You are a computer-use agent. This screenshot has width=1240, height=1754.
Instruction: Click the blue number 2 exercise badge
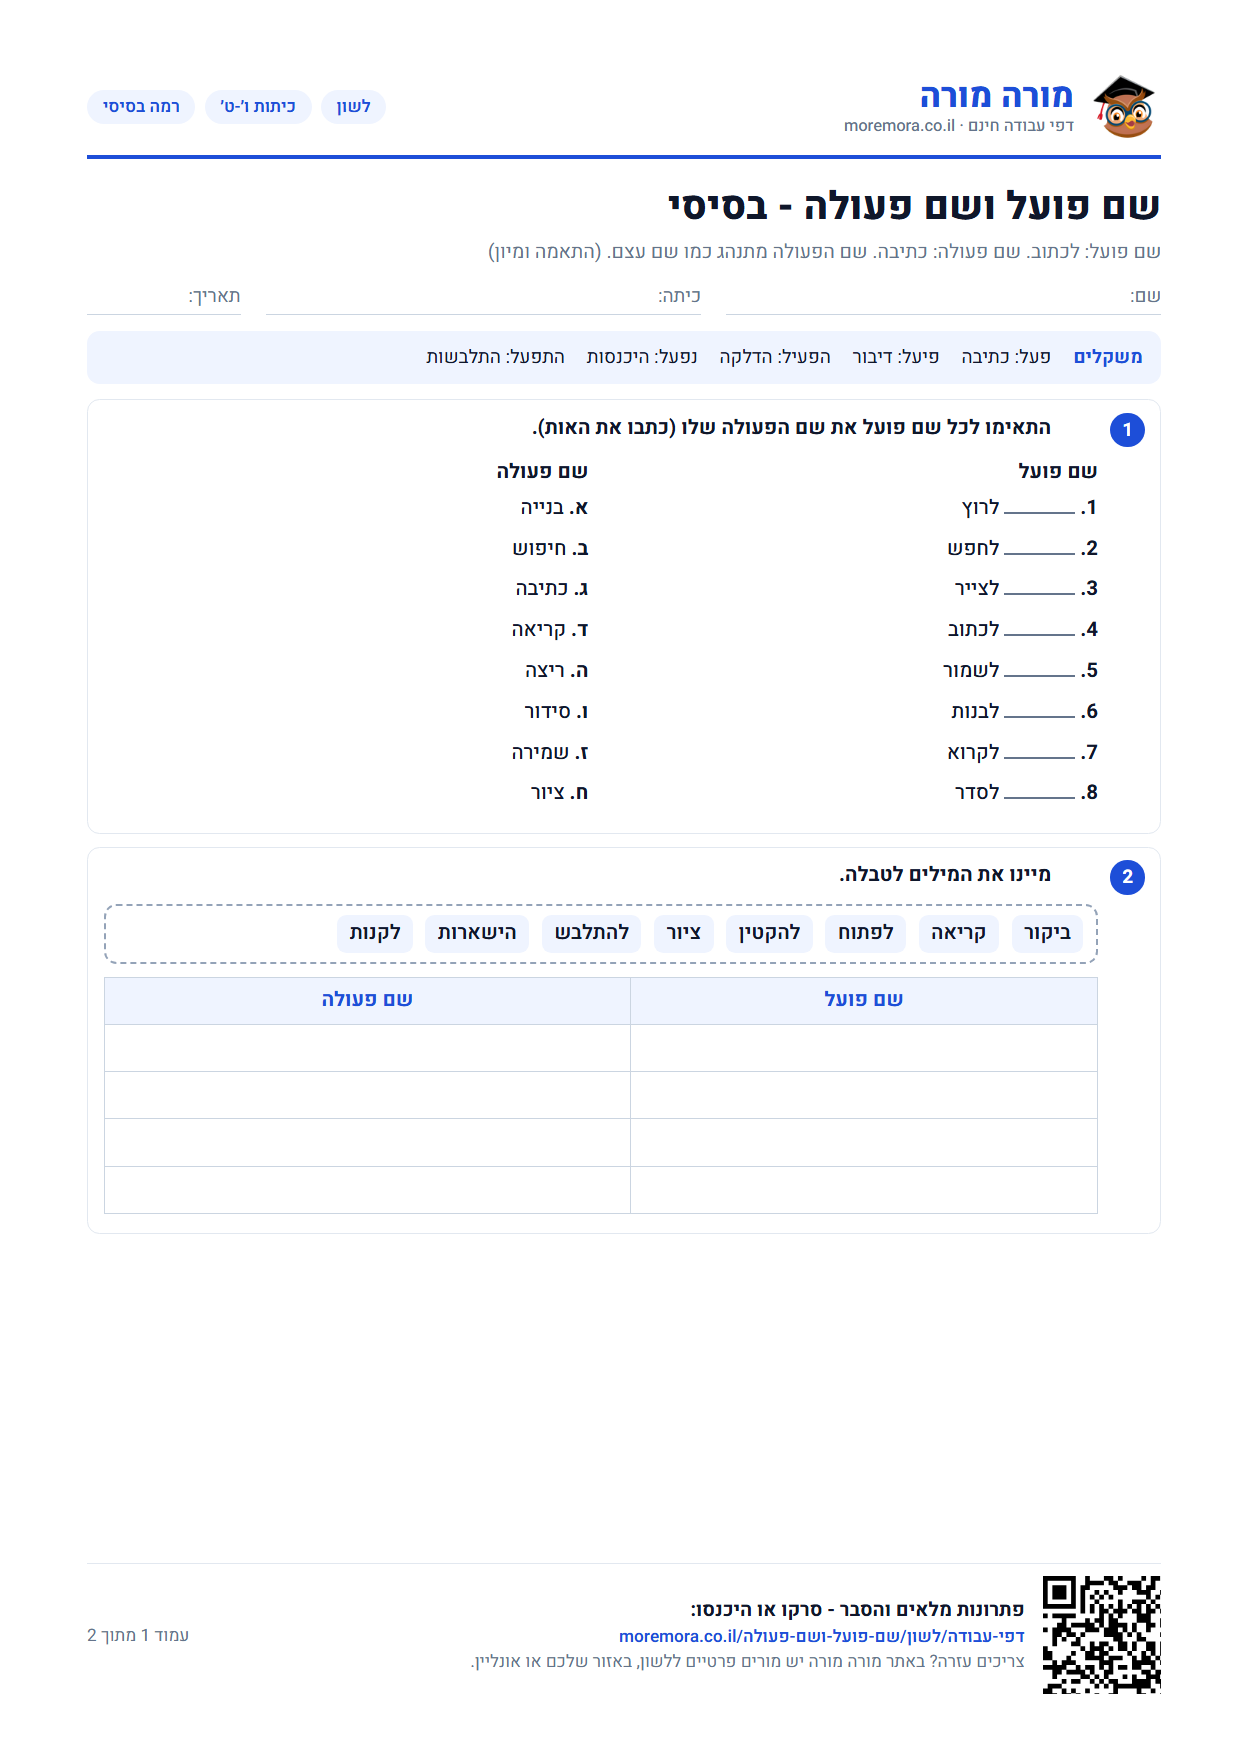pyautogui.click(x=1127, y=877)
